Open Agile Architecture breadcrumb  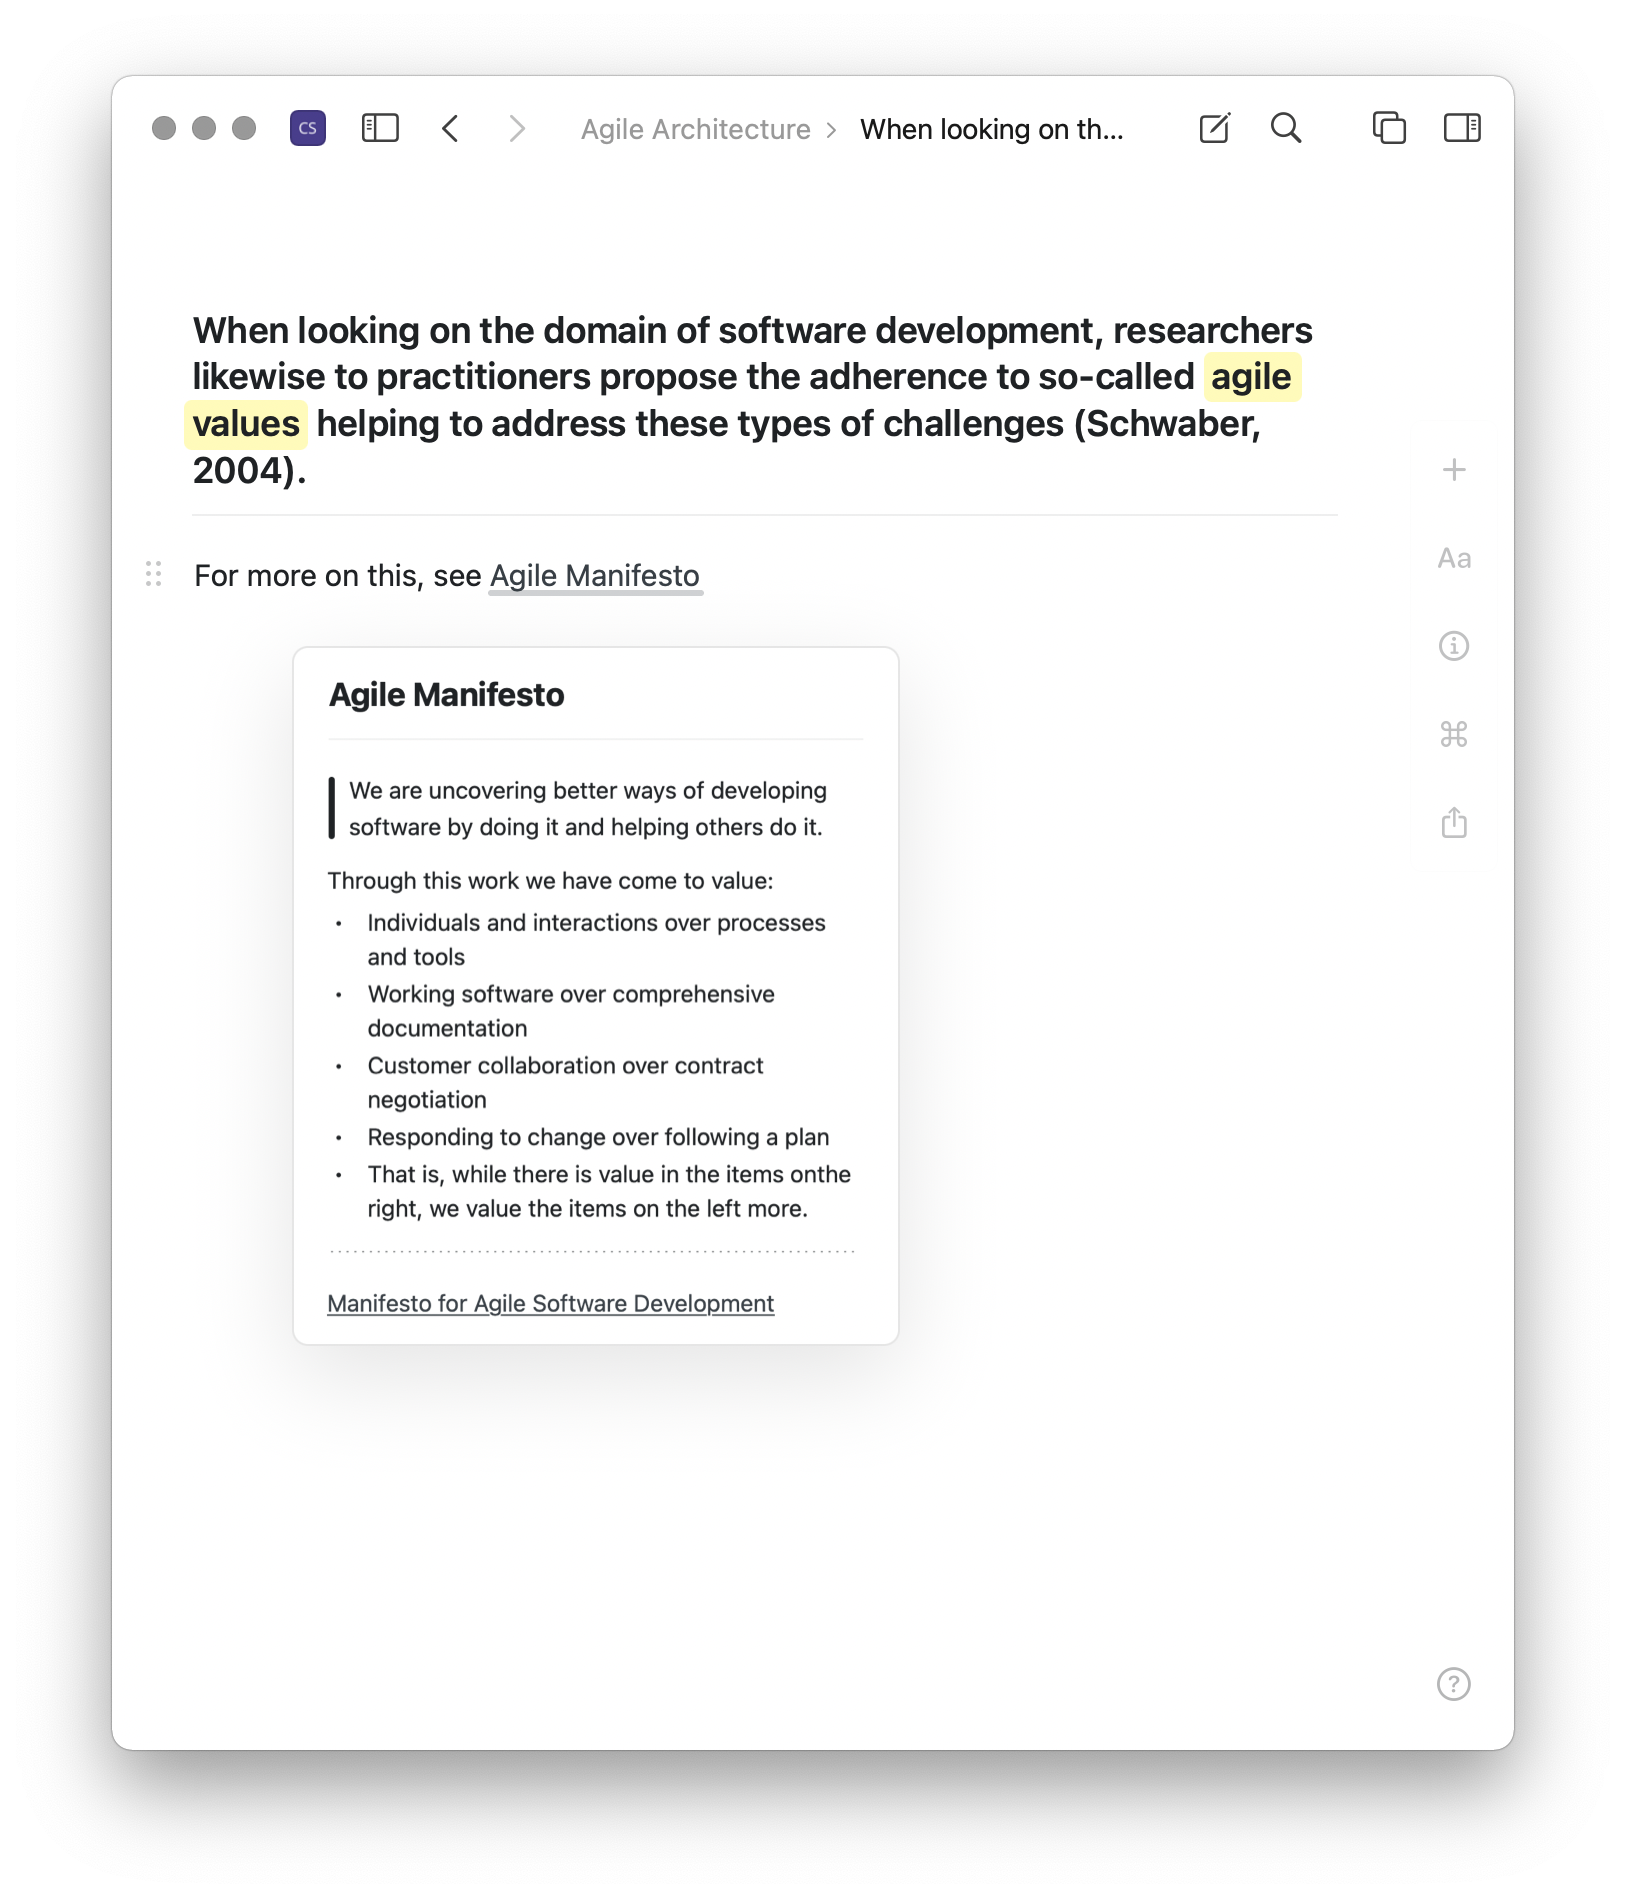696,129
